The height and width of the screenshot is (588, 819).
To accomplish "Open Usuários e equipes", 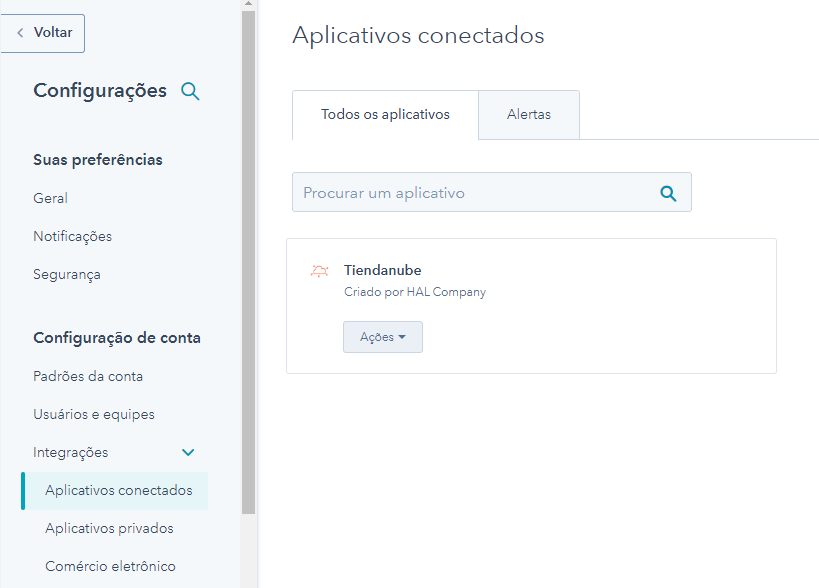I will (94, 415).
